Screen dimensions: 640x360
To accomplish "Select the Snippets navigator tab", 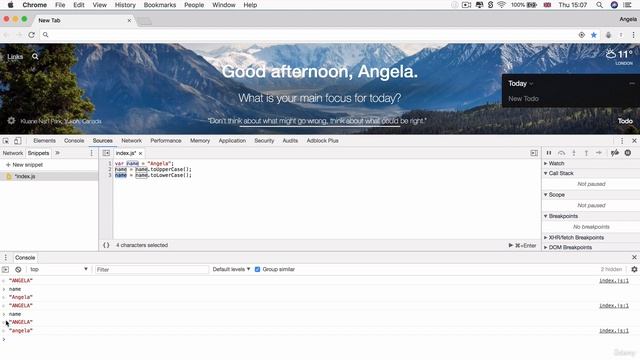I will tap(38, 153).
